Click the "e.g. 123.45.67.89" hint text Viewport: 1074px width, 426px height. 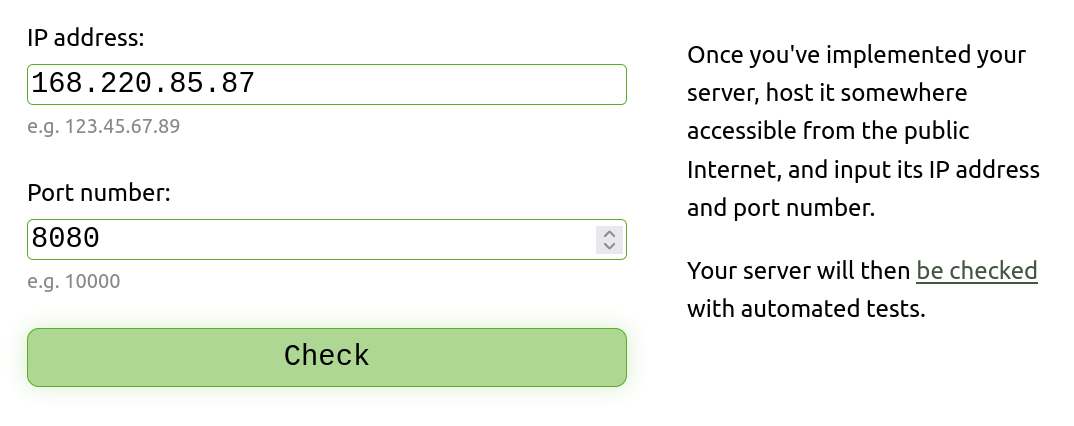pos(104,127)
